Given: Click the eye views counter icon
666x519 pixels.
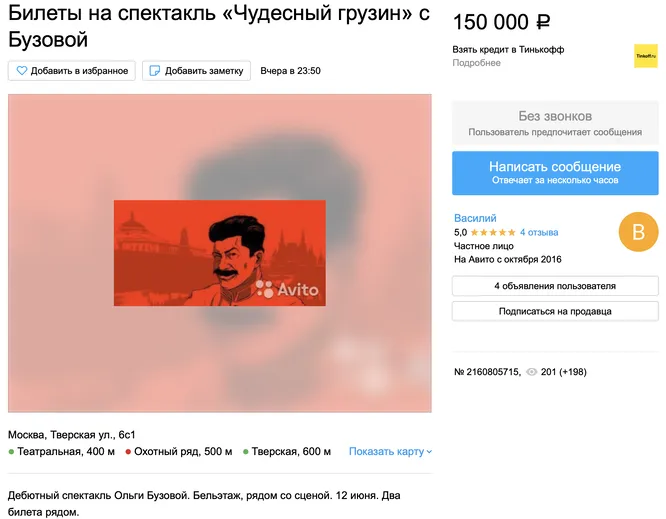Looking at the screenshot, I should tap(531, 372).
